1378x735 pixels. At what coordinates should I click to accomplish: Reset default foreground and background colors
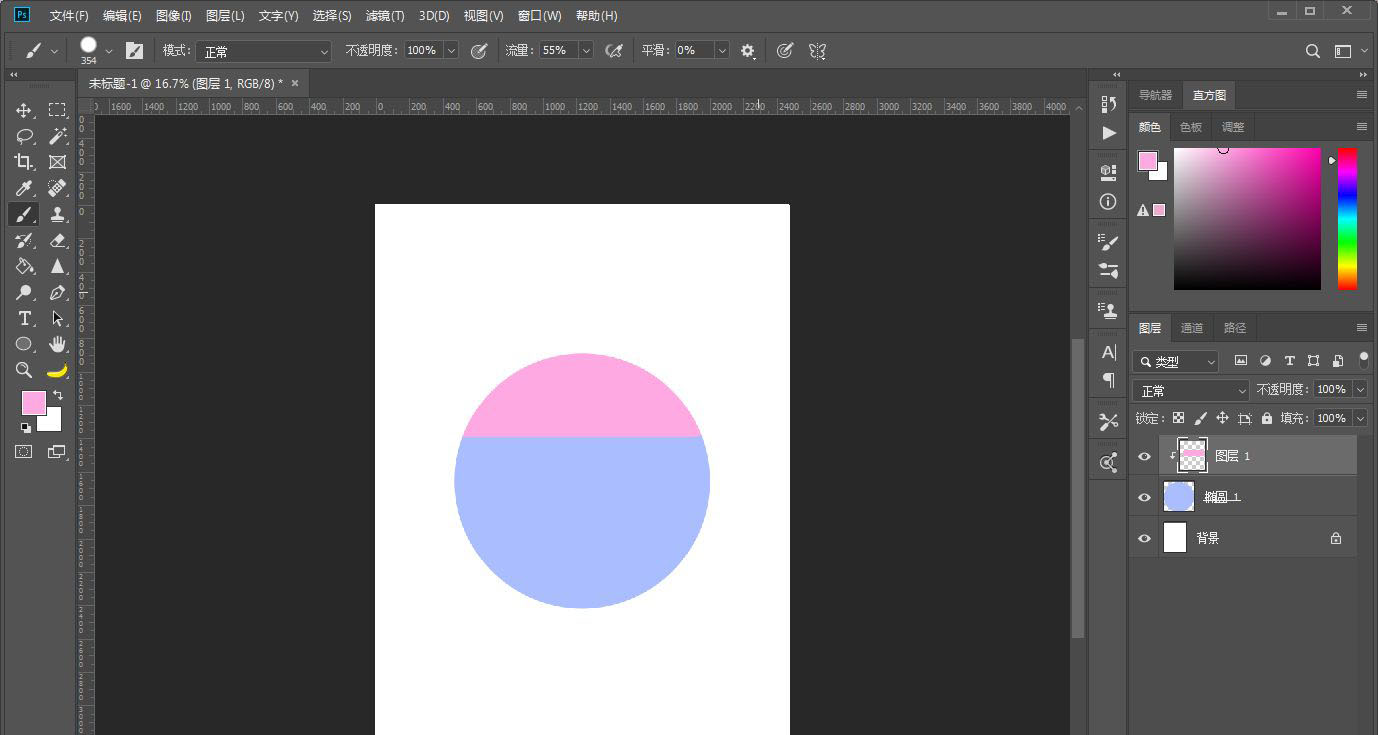click(25, 428)
